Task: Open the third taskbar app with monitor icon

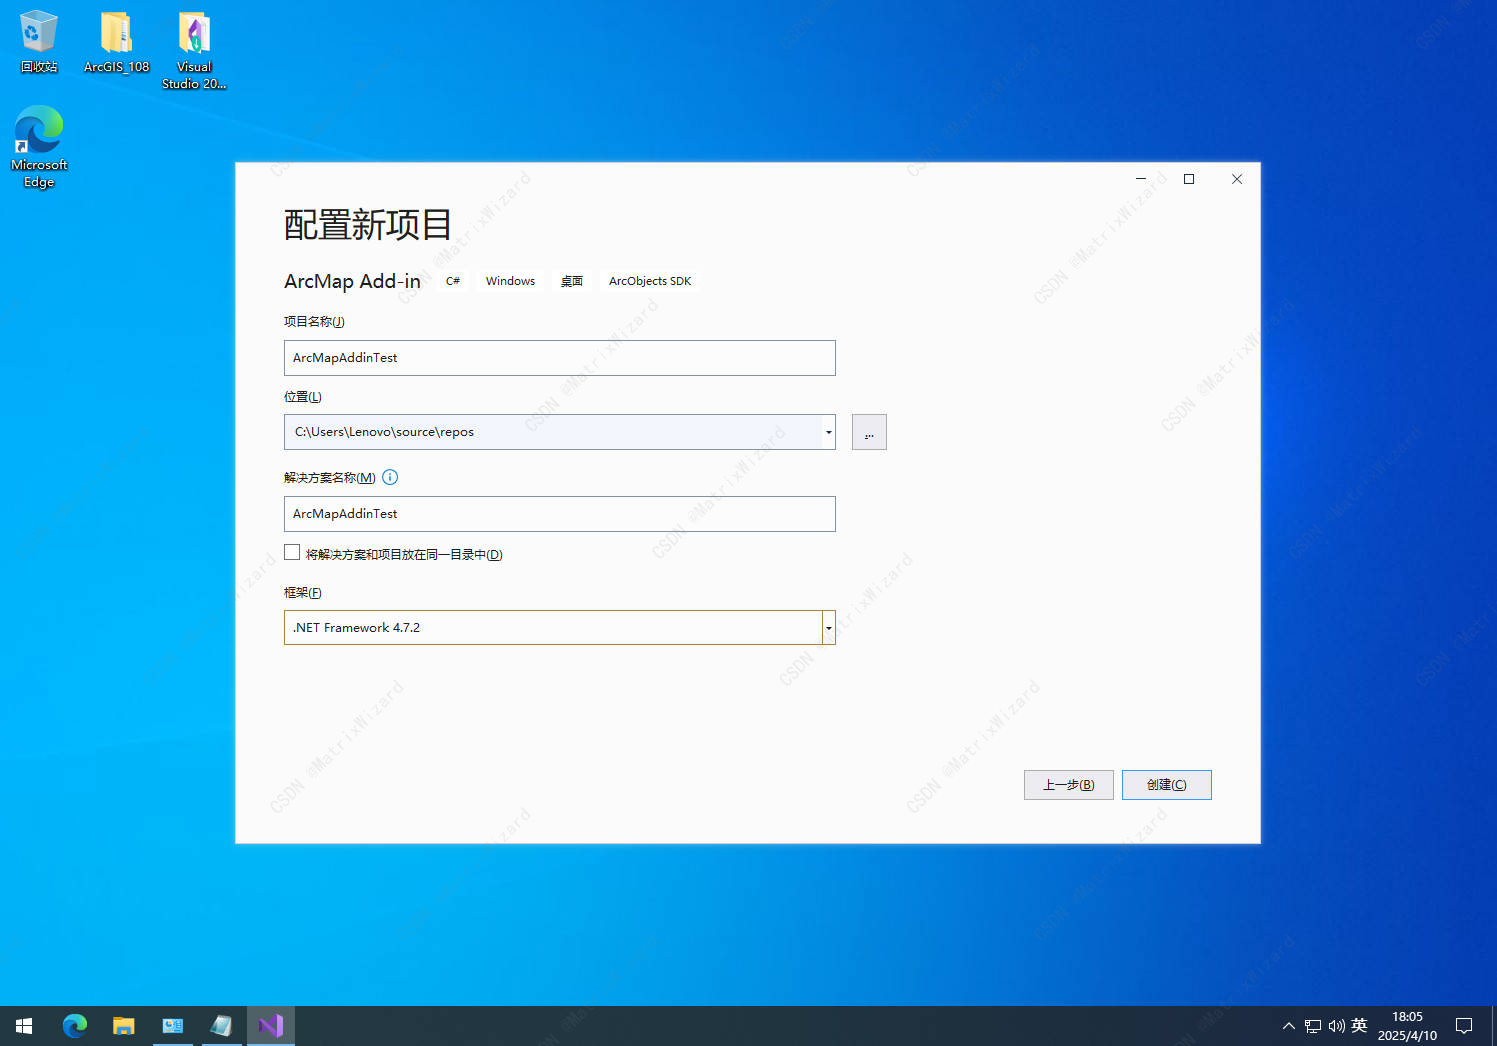Action: (x=173, y=1026)
